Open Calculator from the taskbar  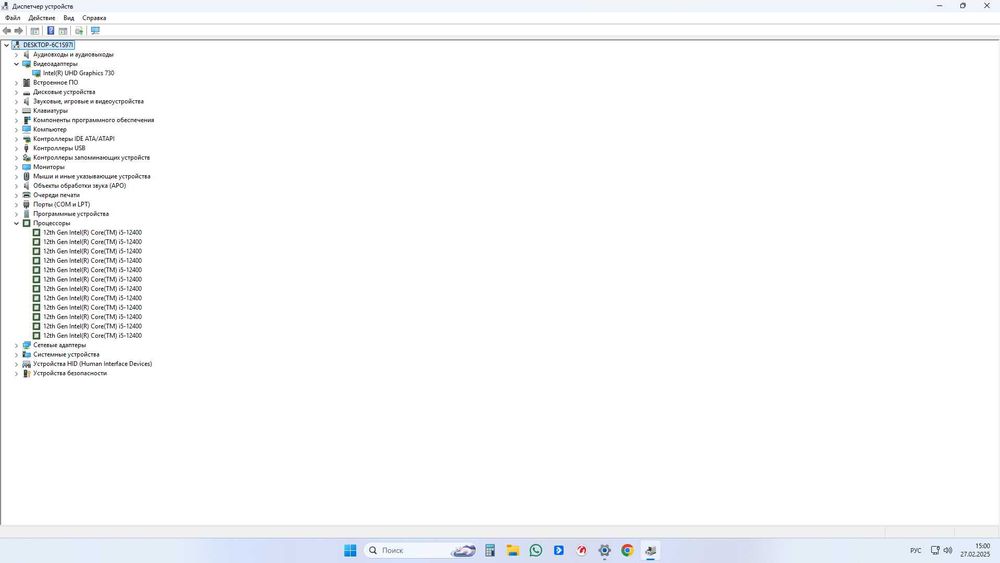click(x=490, y=550)
